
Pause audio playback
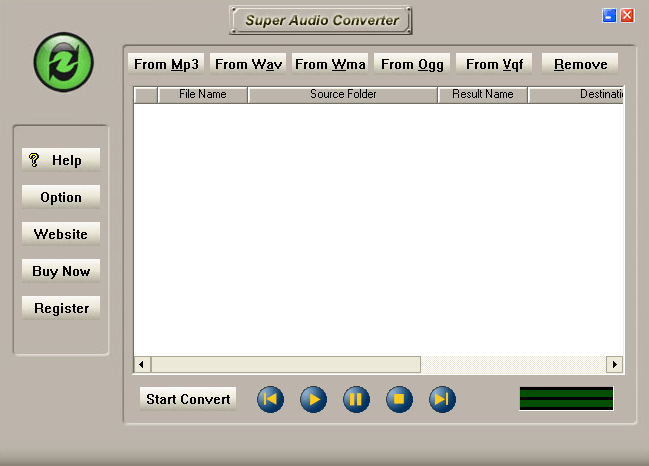click(356, 399)
